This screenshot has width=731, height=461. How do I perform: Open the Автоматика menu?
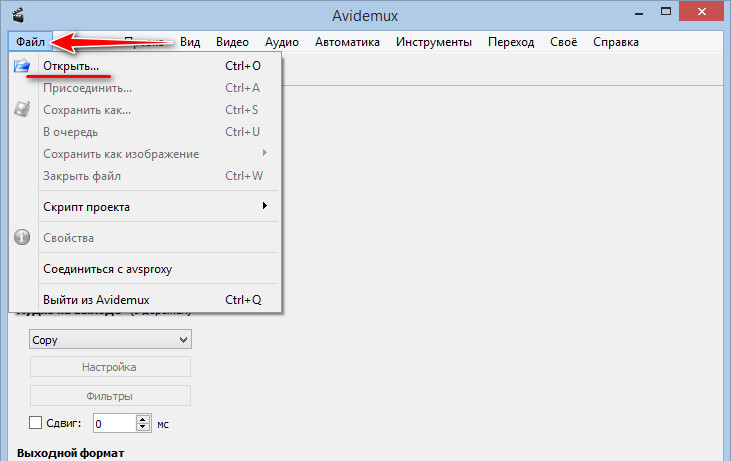point(347,42)
